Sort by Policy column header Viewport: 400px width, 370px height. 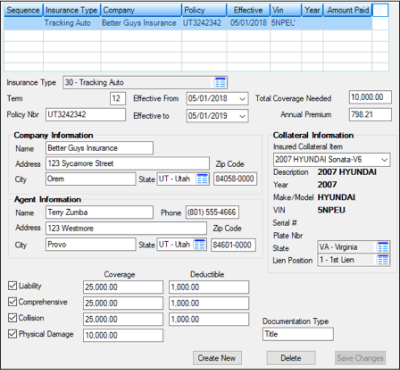(204, 10)
